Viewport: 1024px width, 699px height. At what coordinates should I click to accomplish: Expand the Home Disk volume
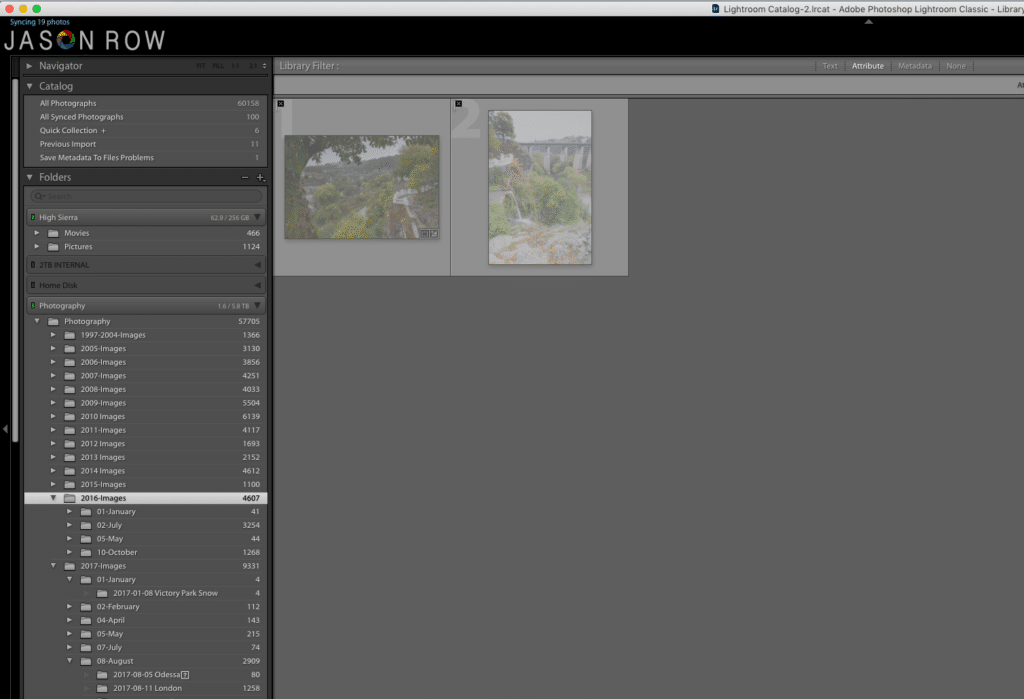point(257,285)
